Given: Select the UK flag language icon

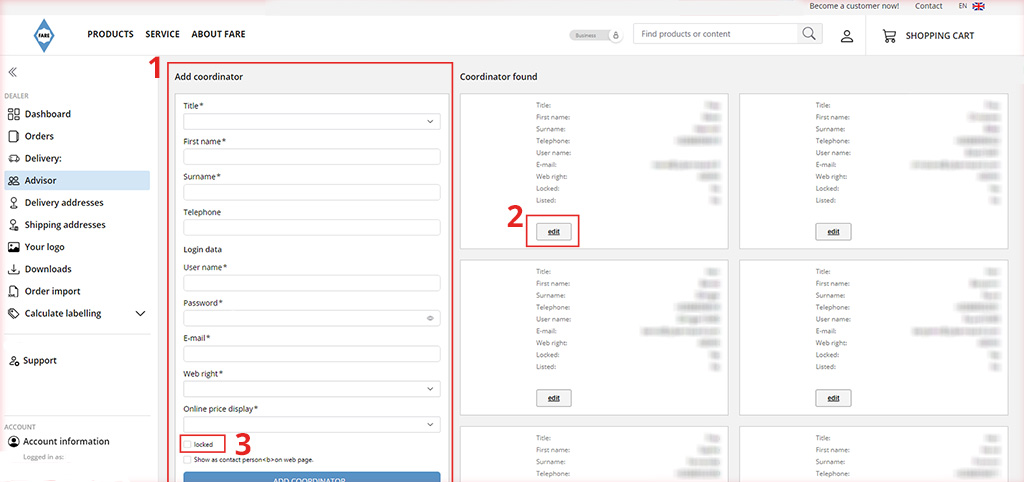Looking at the screenshot, I should point(978,6).
